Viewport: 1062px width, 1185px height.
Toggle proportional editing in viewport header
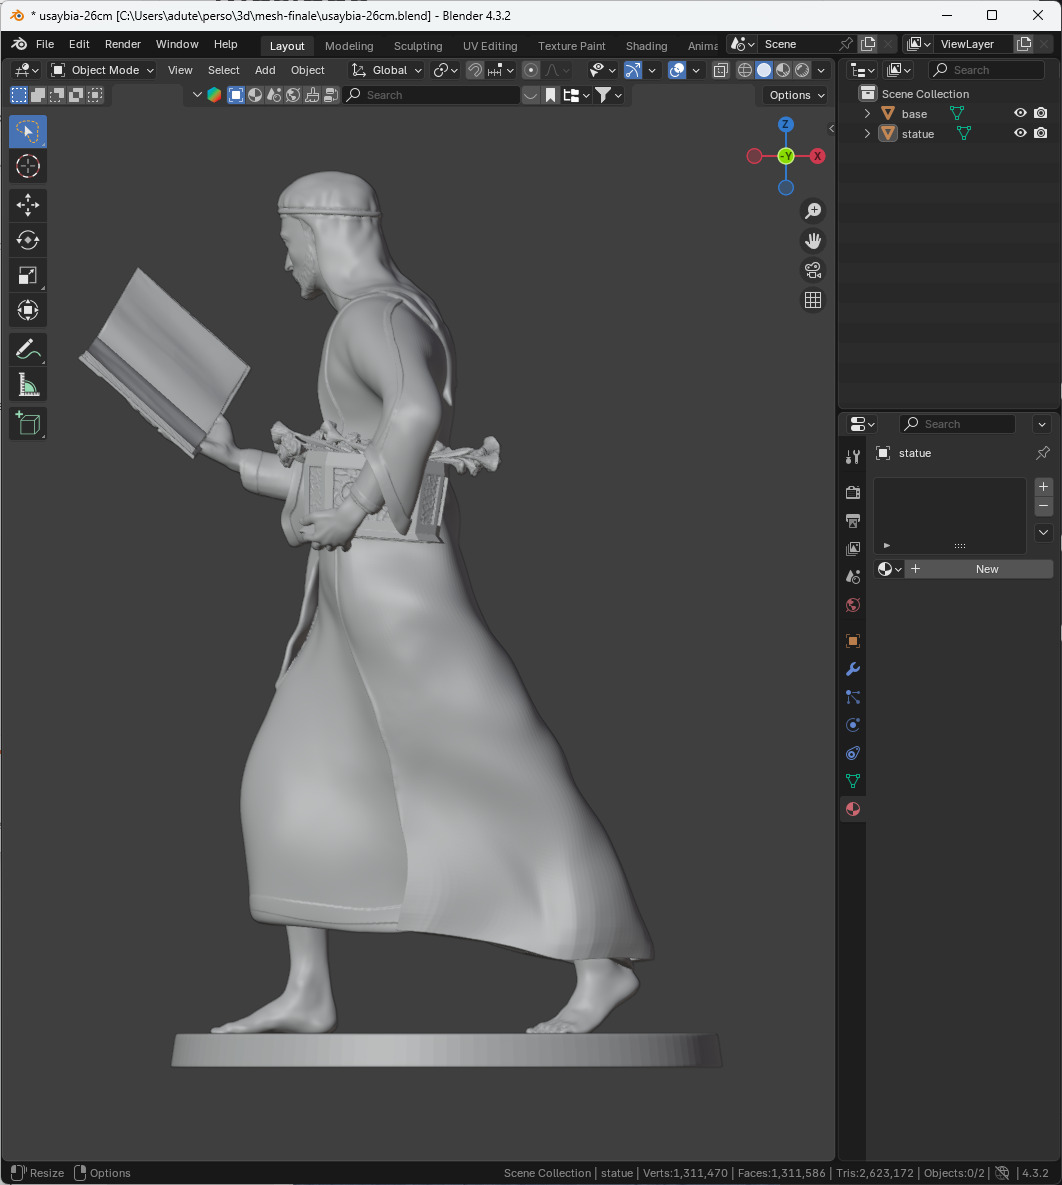coord(531,70)
